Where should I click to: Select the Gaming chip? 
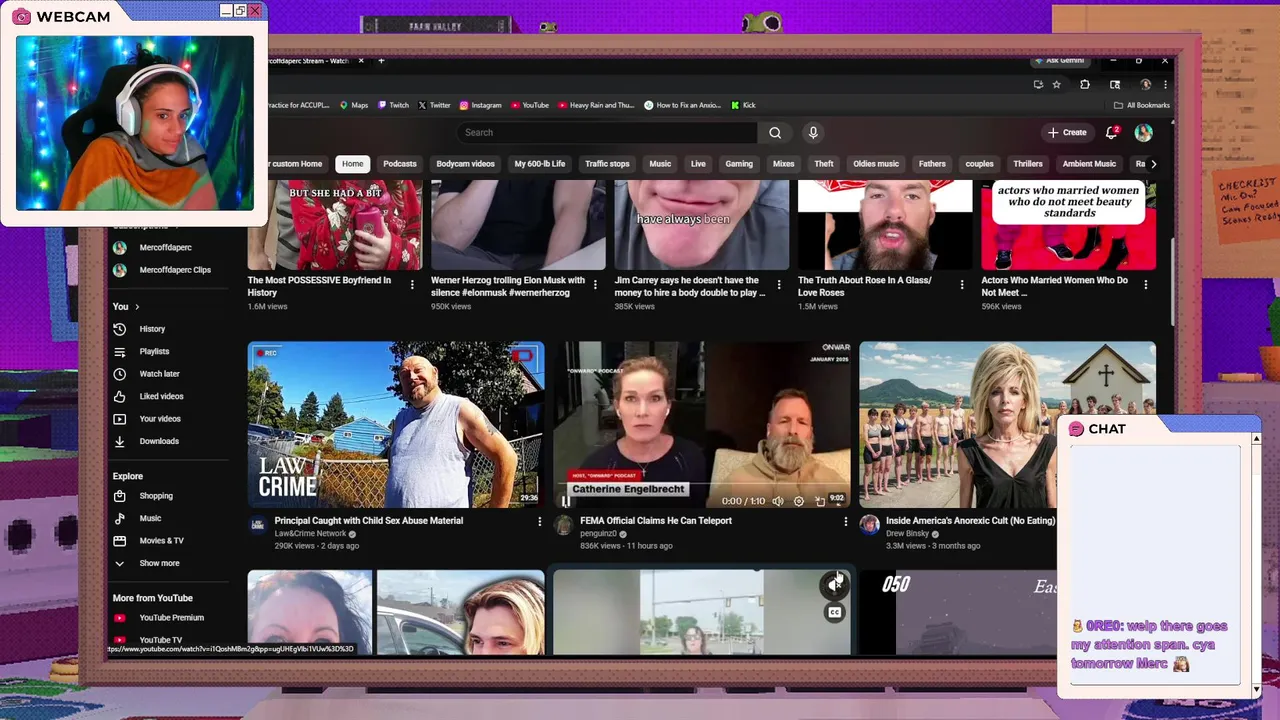pos(739,164)
